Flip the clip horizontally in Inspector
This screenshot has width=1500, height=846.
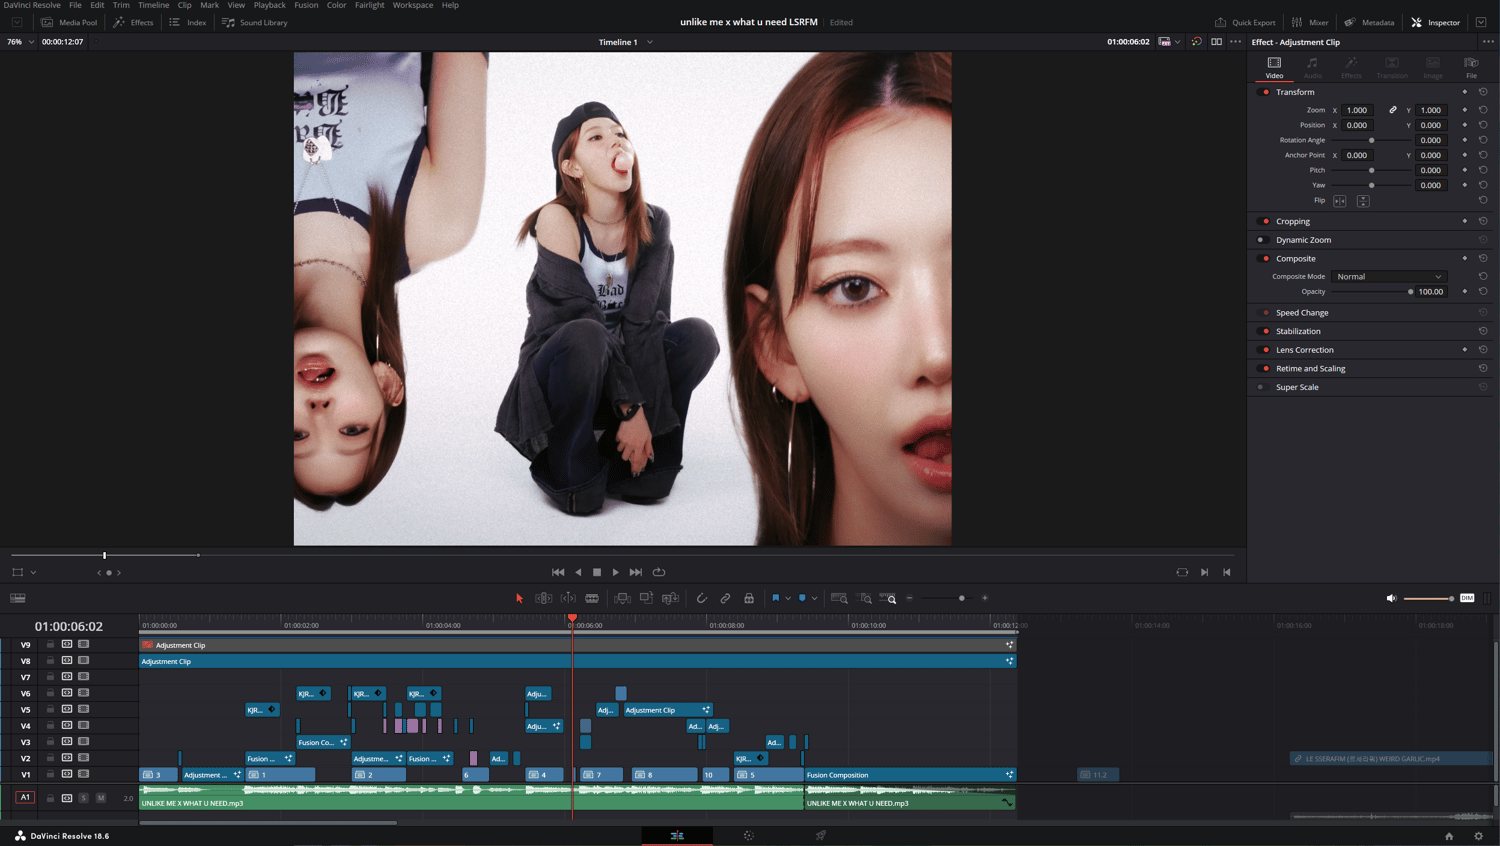[1340, 201]
